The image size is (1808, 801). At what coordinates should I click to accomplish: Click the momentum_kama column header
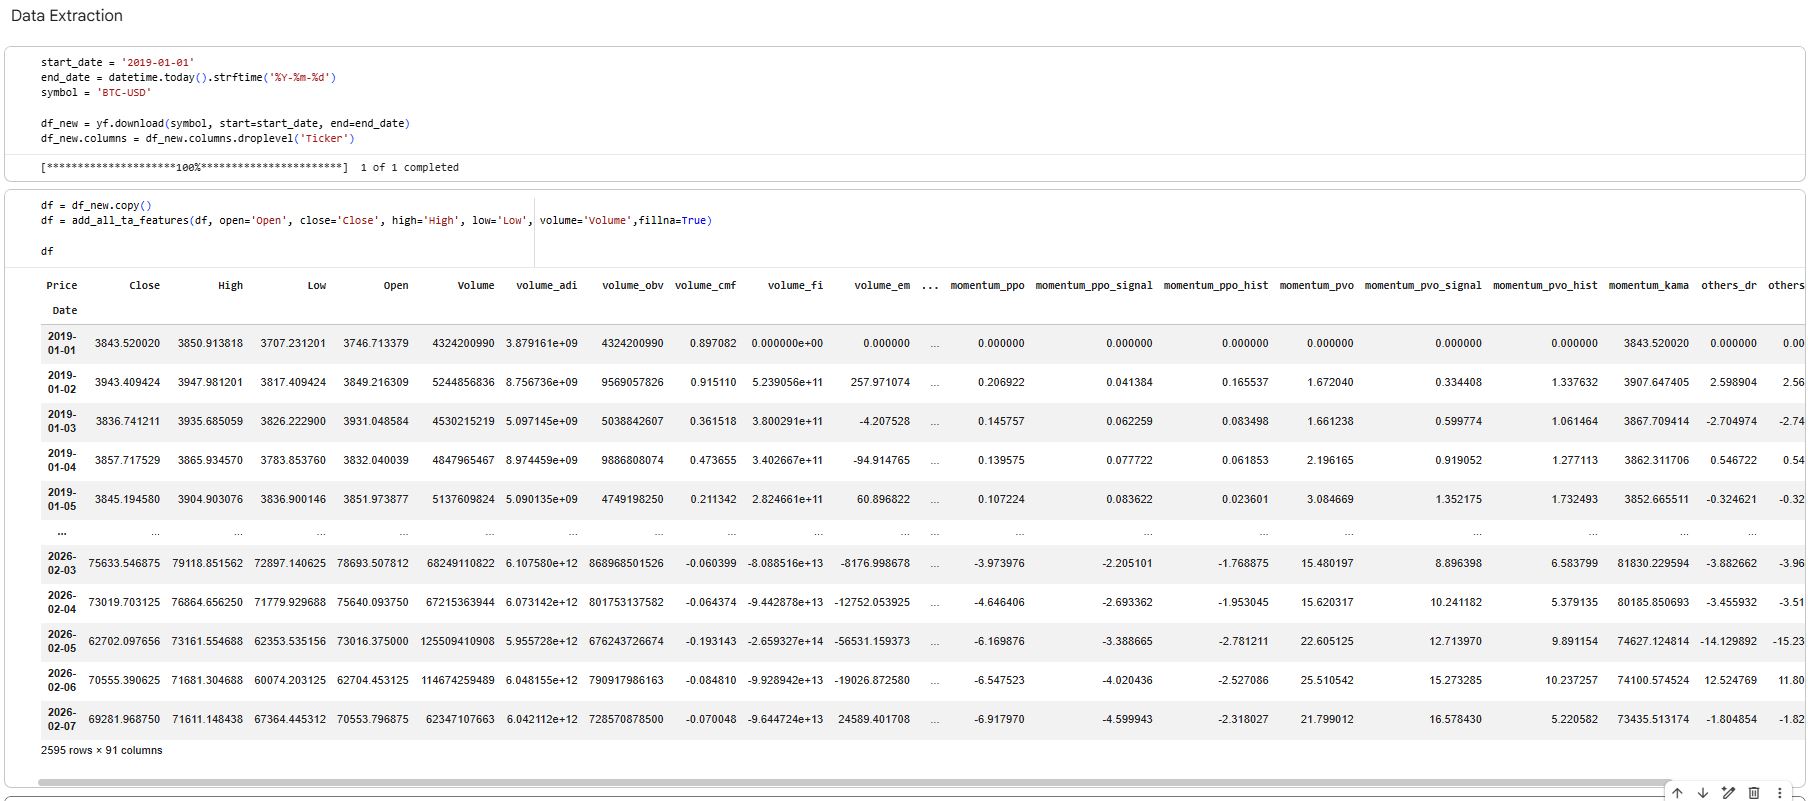click(x=1648, y=286)
